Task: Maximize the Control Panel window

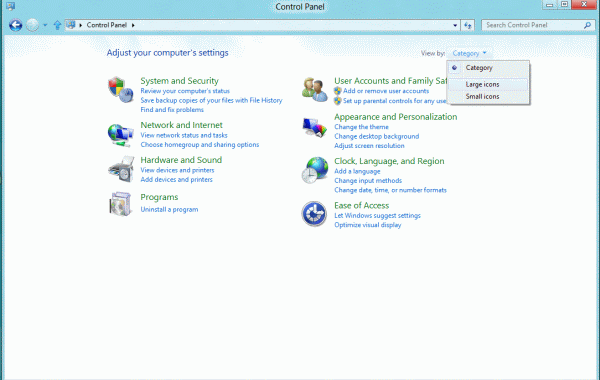Action: point(564,5)
